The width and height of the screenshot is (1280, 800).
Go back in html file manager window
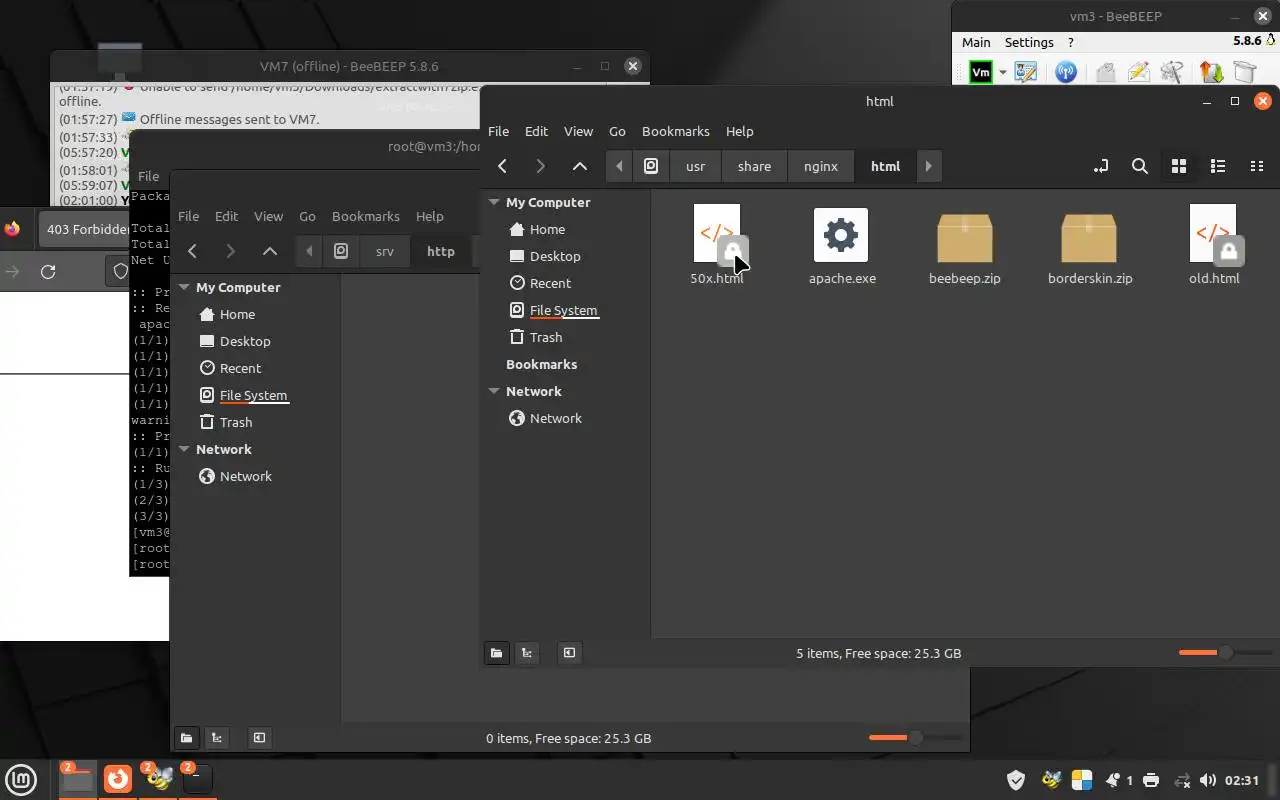[502, 166]
